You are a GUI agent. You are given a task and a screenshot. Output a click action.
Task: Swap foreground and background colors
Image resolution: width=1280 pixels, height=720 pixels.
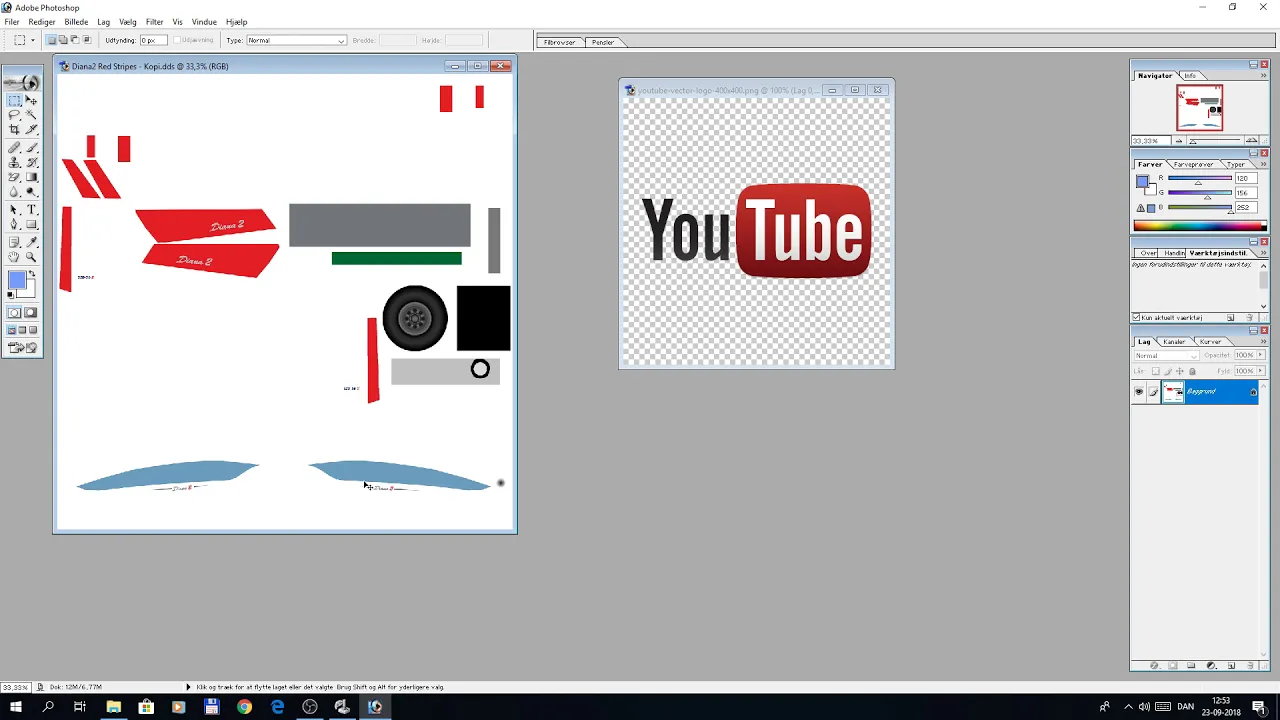(x=32, y=273)
